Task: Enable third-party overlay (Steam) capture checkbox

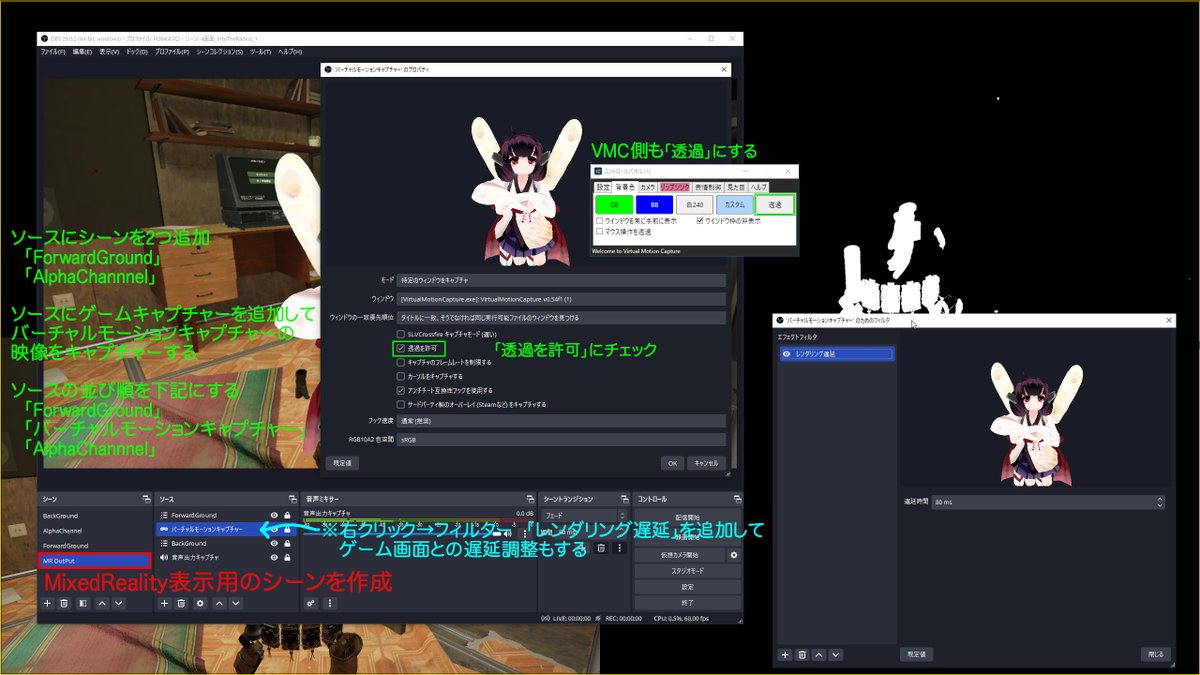Action: pyautogui.click(x=401, y=404)
